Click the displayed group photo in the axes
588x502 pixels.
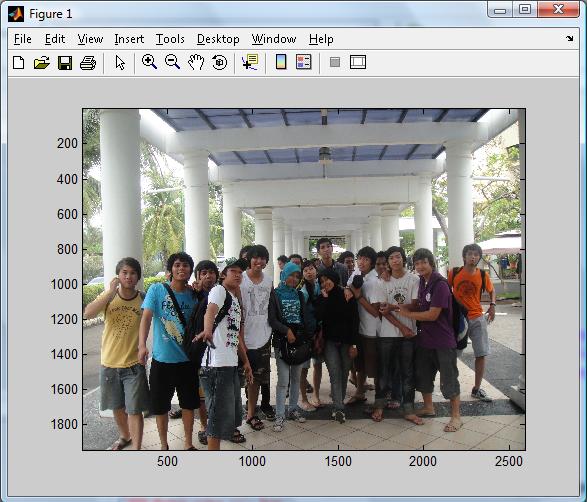click(x=304, y=279)
